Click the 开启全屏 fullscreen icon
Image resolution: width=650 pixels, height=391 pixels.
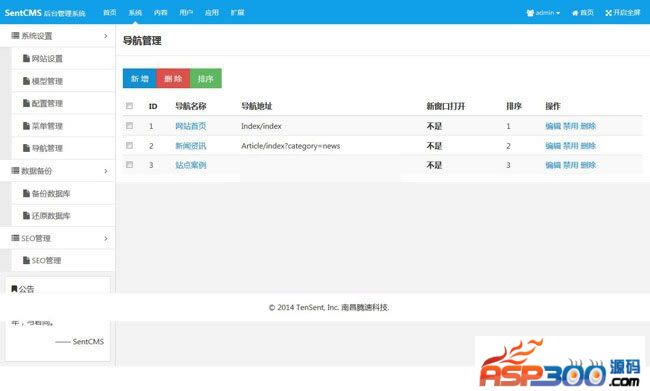(608, 13)
